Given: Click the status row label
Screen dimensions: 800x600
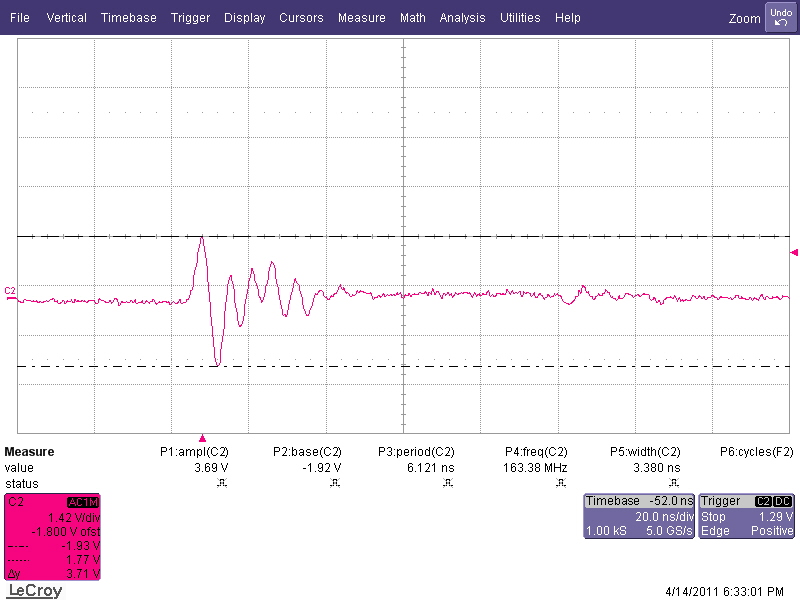Looking at the screenshot, I should [21, 484].
